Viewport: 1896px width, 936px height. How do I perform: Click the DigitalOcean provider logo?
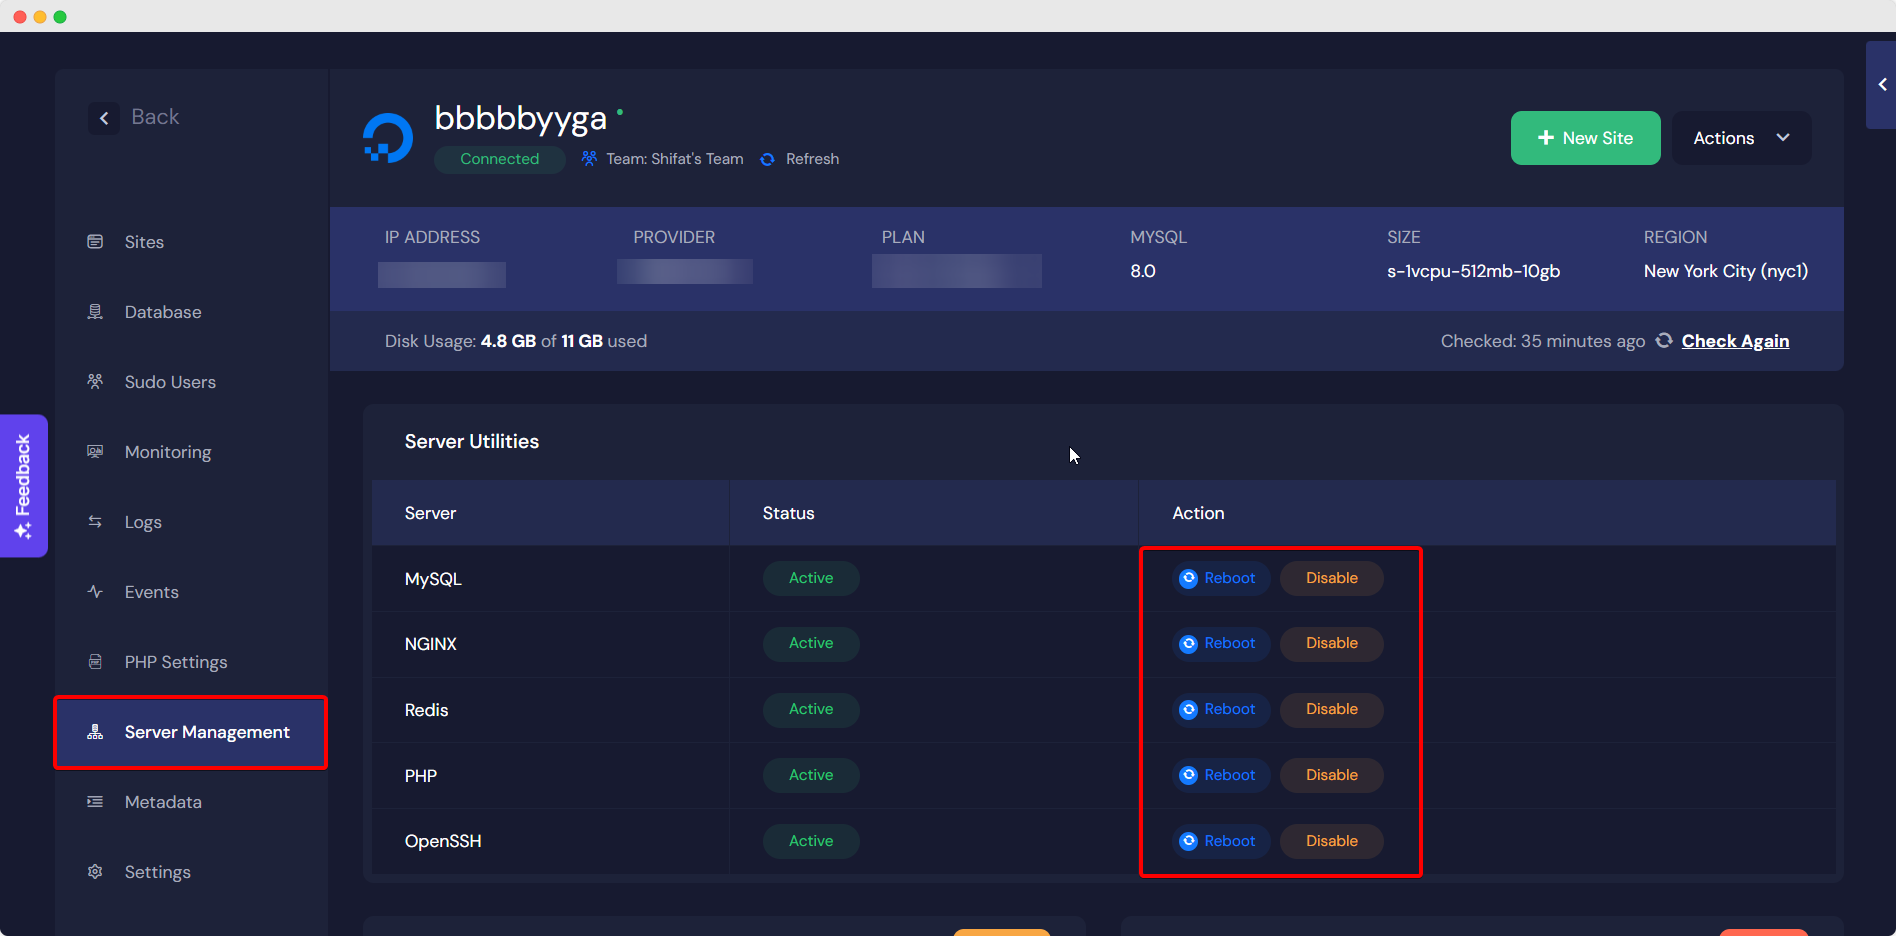(388, 136)
